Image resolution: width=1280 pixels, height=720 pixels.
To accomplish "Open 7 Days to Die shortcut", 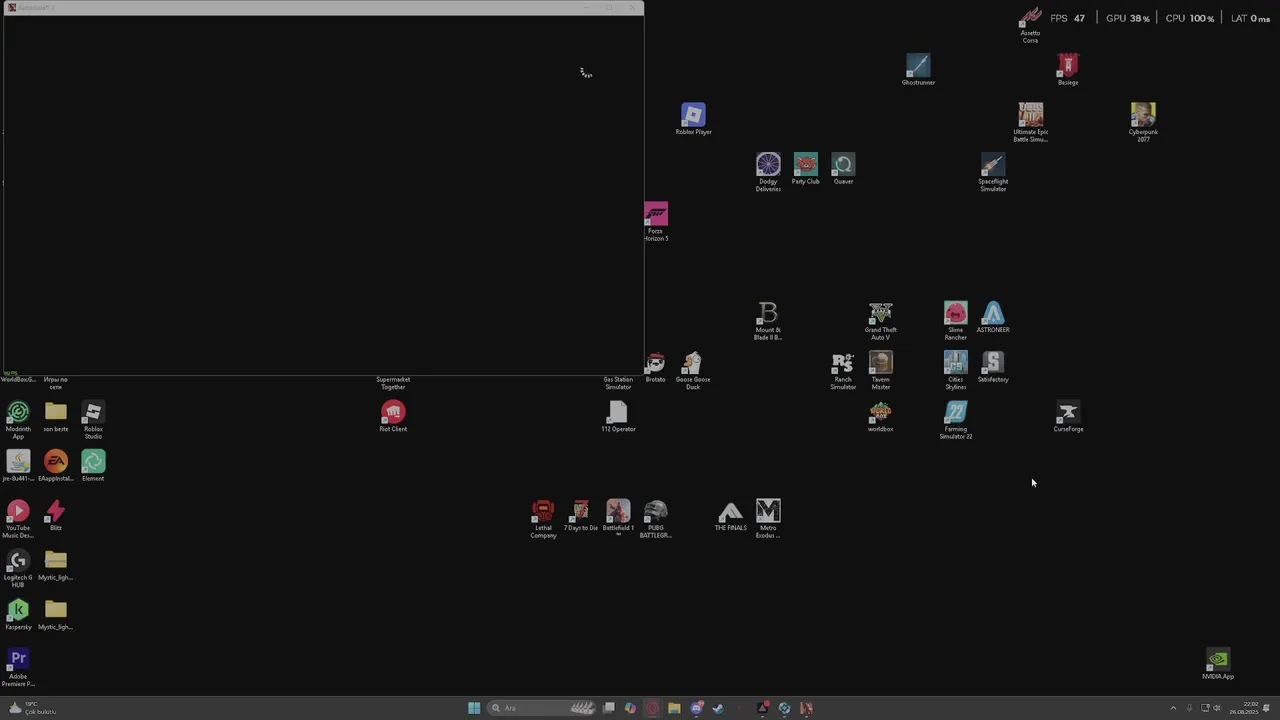I will coord(581,516).
